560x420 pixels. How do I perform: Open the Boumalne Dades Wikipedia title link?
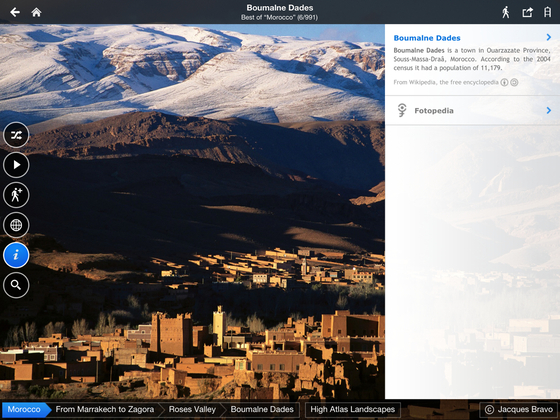[x=427, y=38]
